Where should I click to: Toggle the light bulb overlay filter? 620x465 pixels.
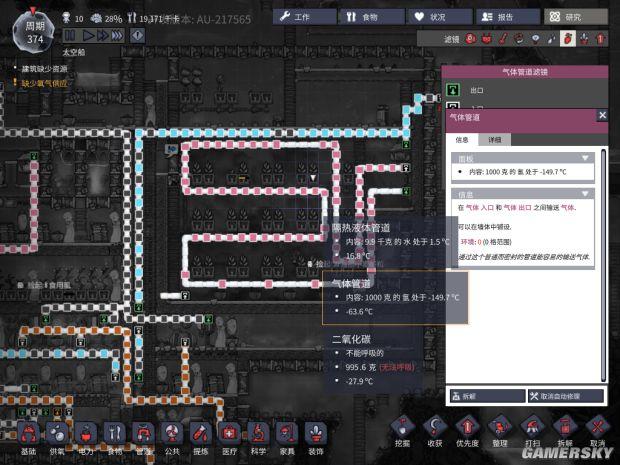click(x=535, y=39)
